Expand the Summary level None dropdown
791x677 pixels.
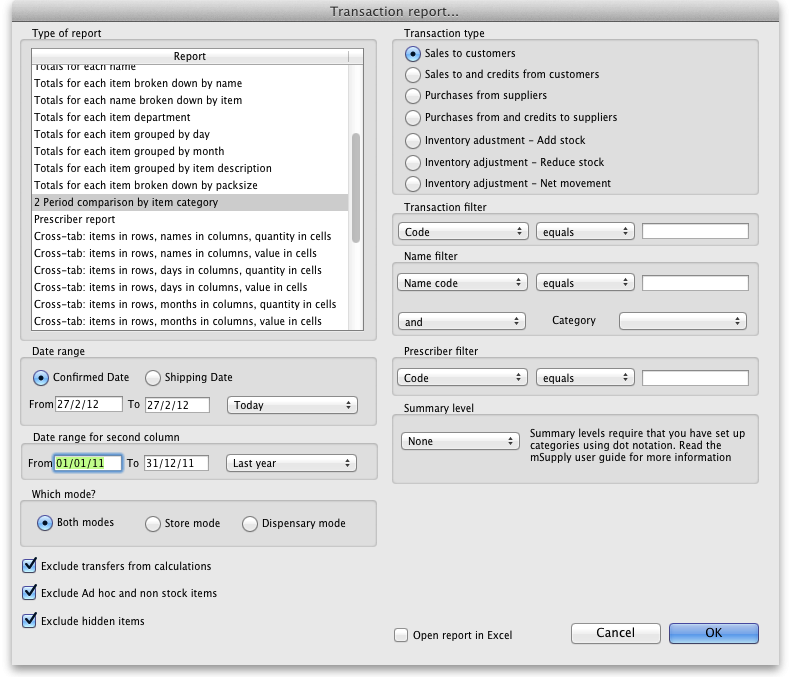click(458, 441)
